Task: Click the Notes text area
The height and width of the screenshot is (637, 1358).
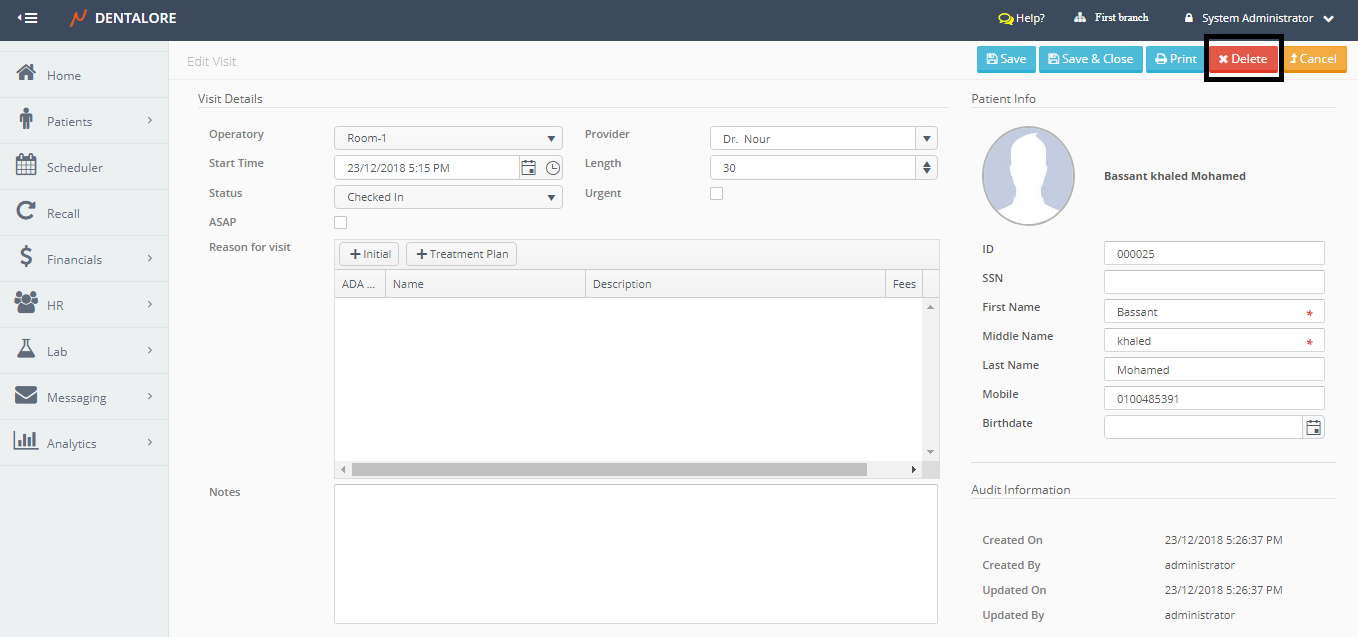Action: 635,553
